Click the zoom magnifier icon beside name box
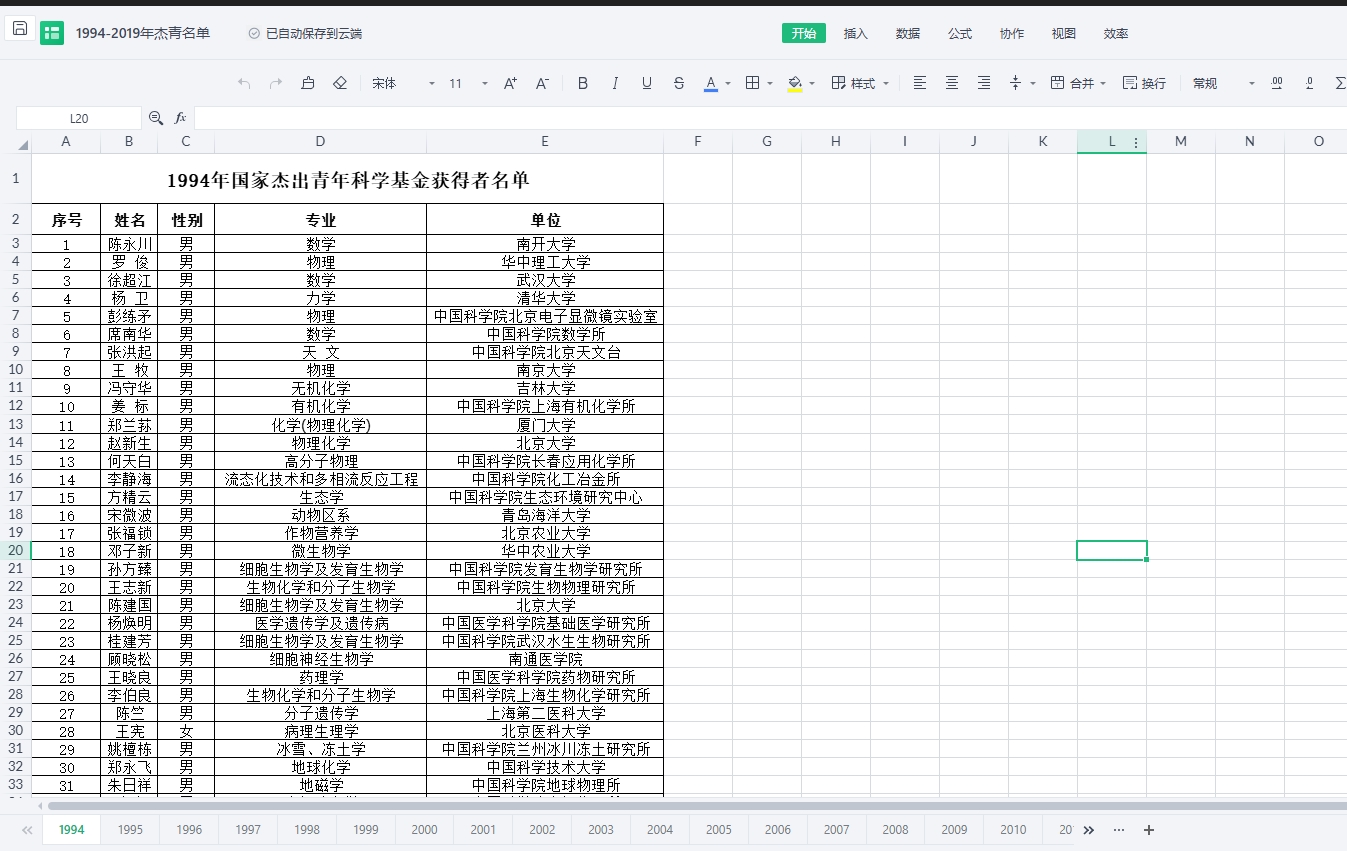 [x=156, y=118]
